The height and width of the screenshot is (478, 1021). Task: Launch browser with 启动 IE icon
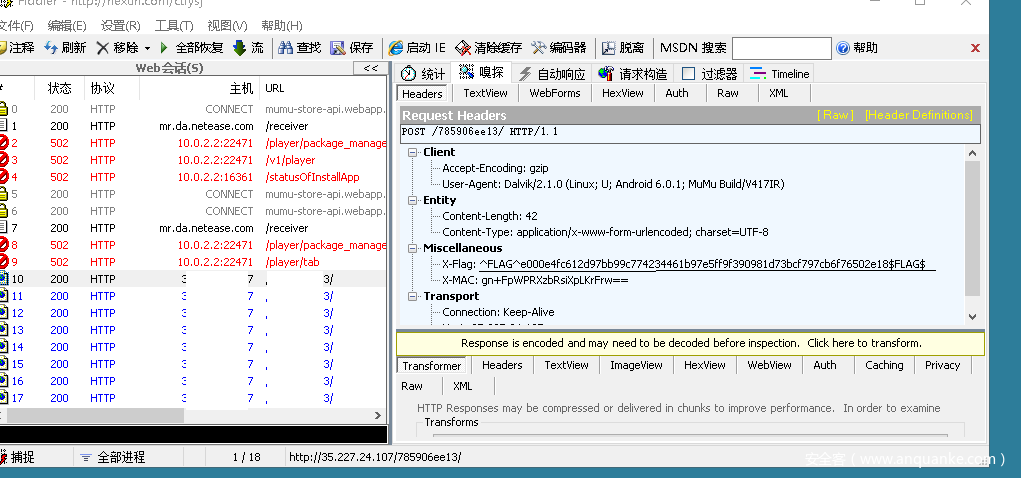[x=396, y=48]
